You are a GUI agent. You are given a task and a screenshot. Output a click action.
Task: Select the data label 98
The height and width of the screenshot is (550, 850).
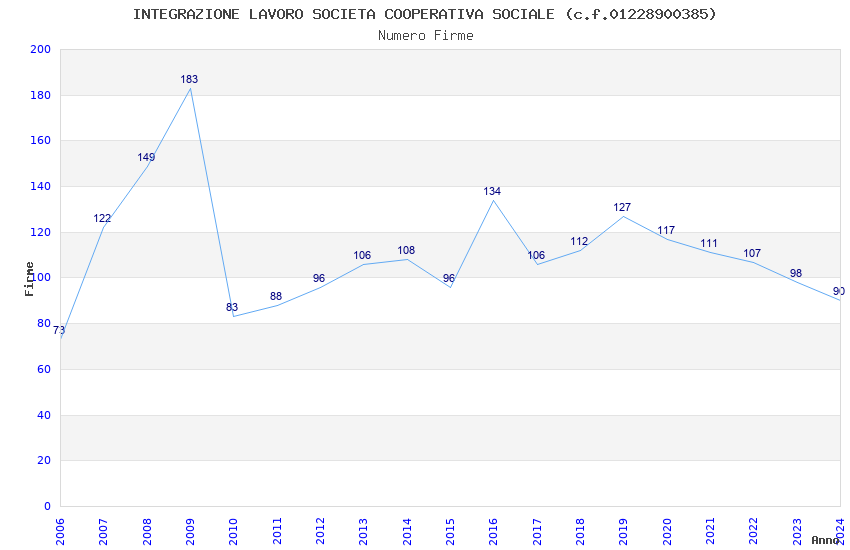click(x=796, y=274)
